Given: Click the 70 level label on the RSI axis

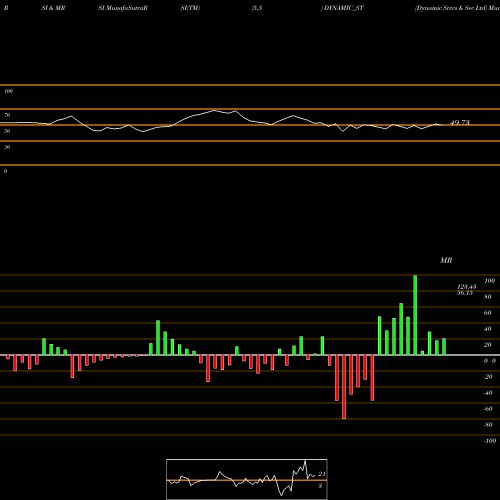Looking at the screenshot, I should (x=7, y=115).
